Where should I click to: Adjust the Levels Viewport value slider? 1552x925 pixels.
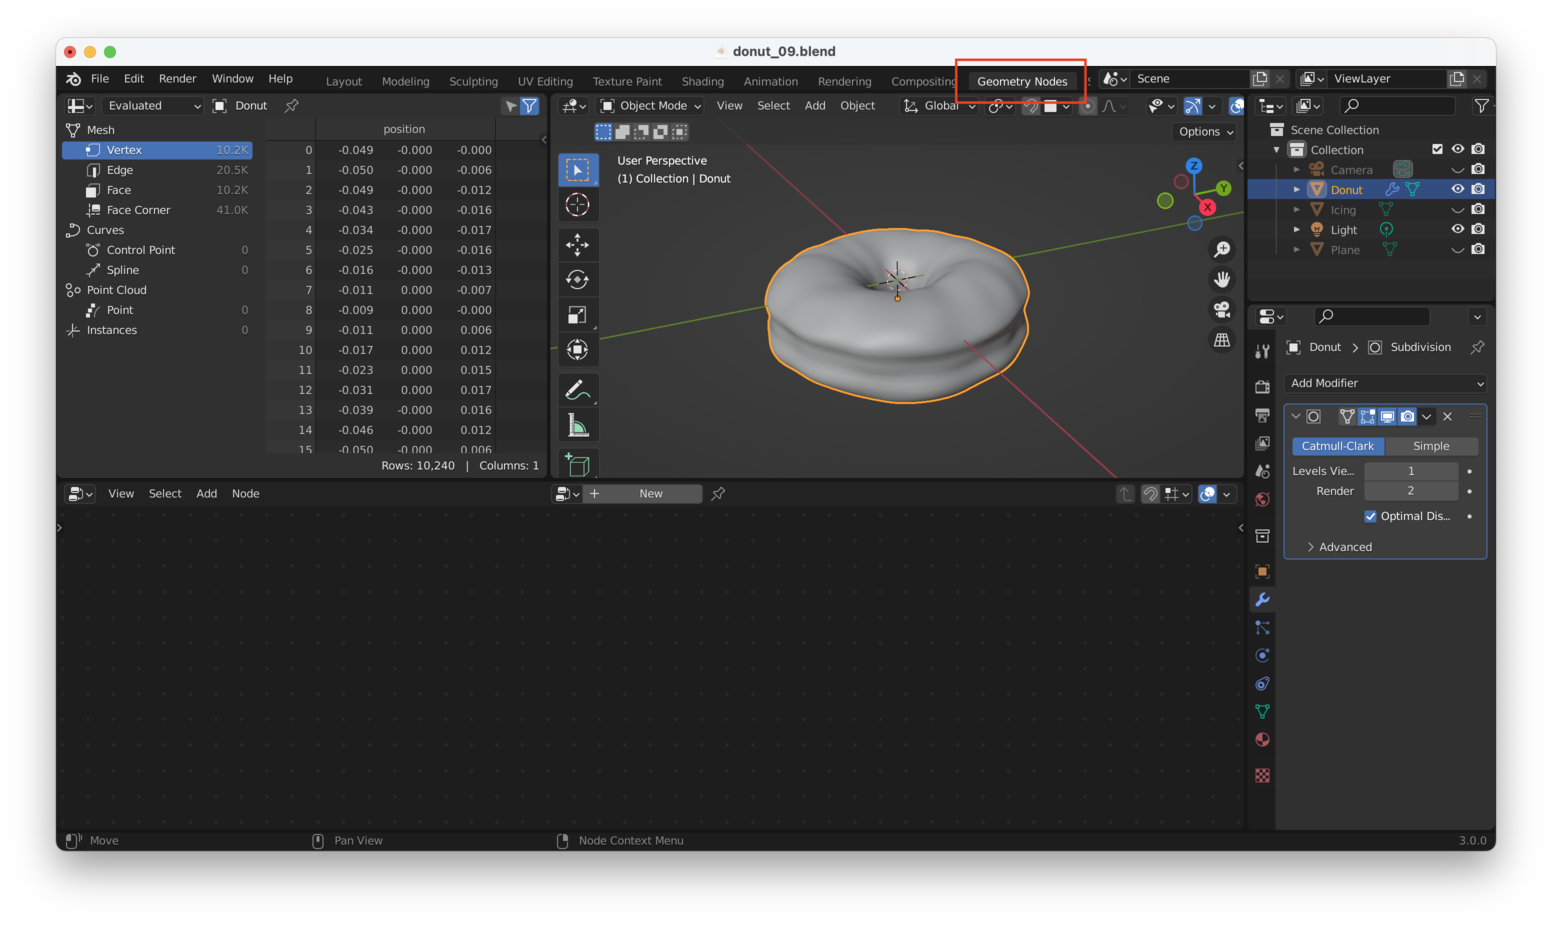1411,470
